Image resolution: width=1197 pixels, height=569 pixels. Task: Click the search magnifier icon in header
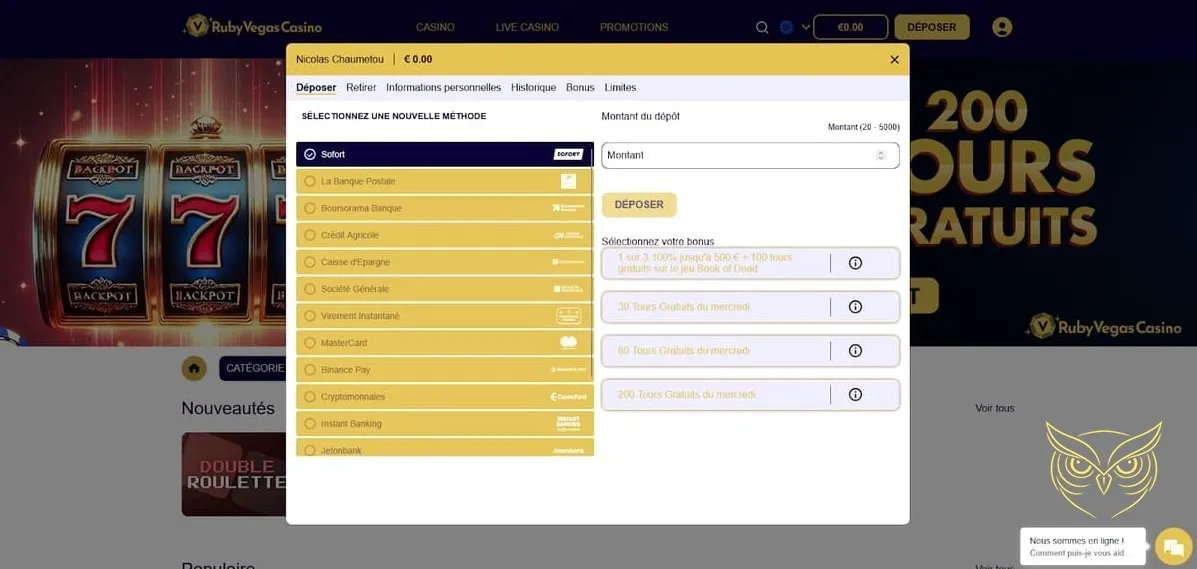click(762, 28)
